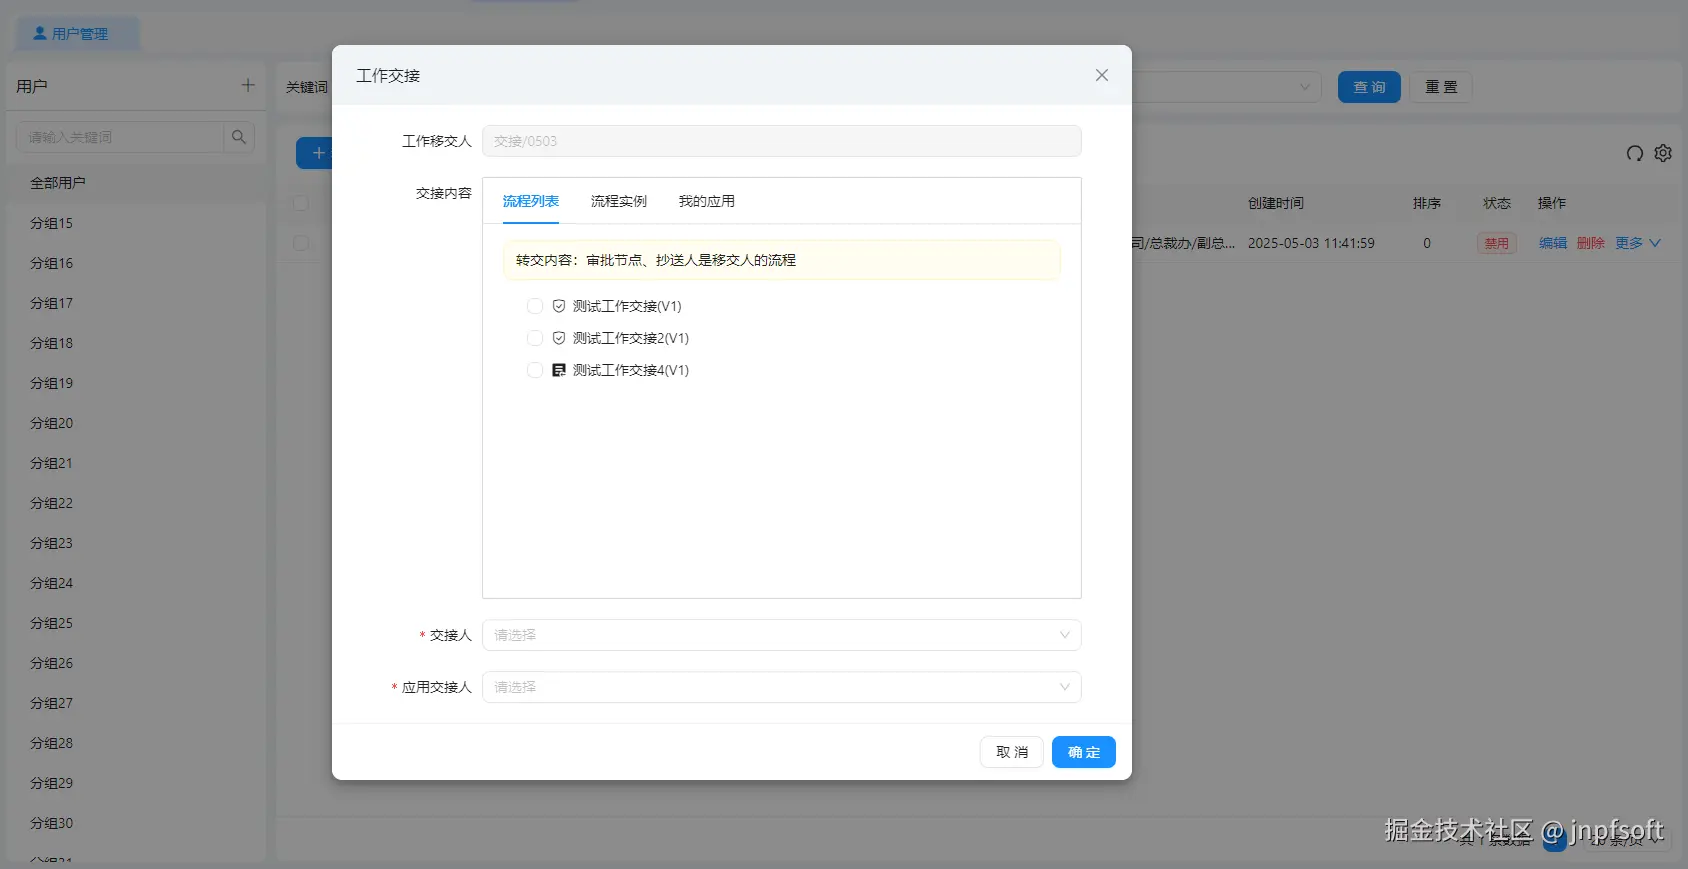Select 分组23 in the sidebar
Screen dimensions: 1688x869
click(136, 543)
